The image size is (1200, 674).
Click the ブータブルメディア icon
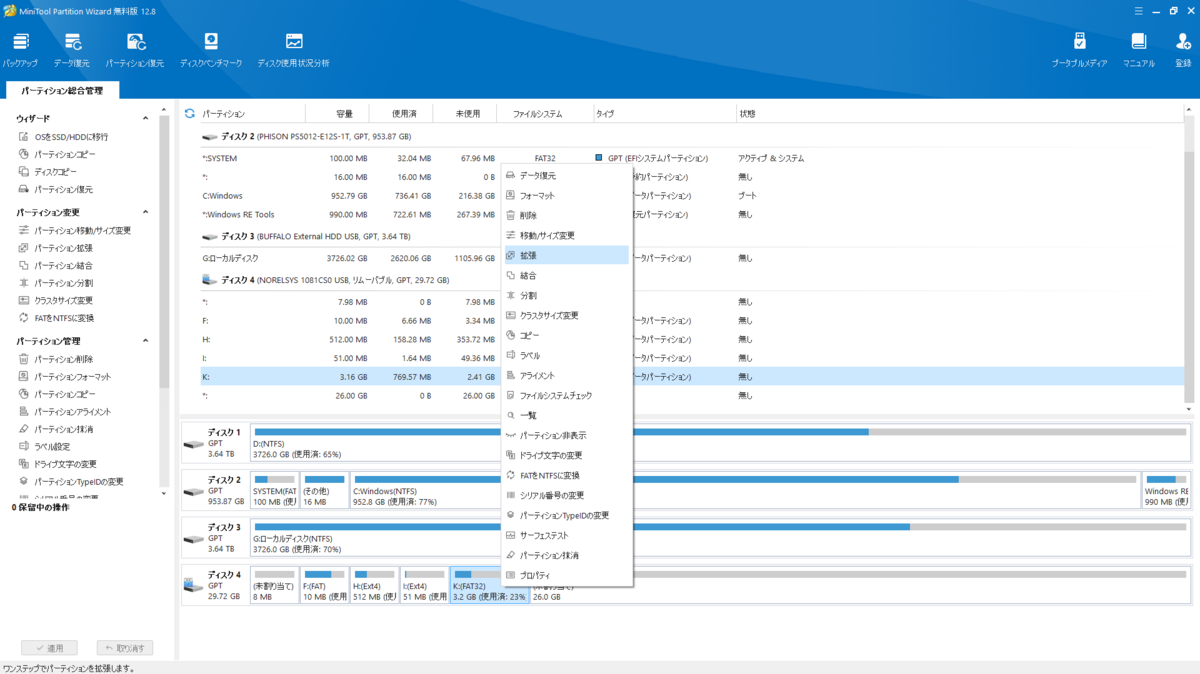(x=1079, y=50)
